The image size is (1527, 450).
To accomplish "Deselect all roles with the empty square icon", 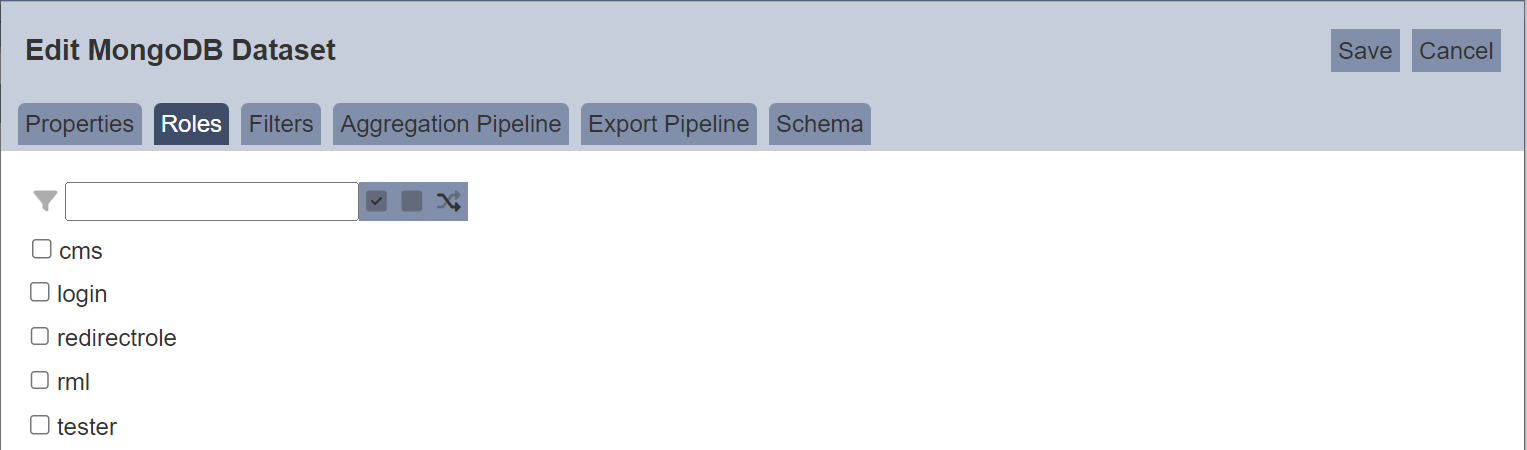I will pyautogui.click(x=412, y=201).
